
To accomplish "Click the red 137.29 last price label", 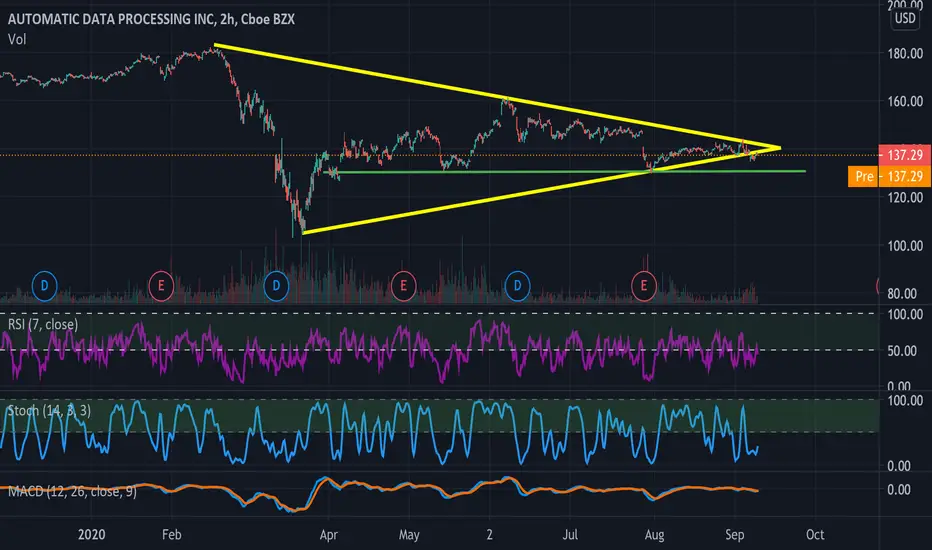I will (x=904, y=155).
